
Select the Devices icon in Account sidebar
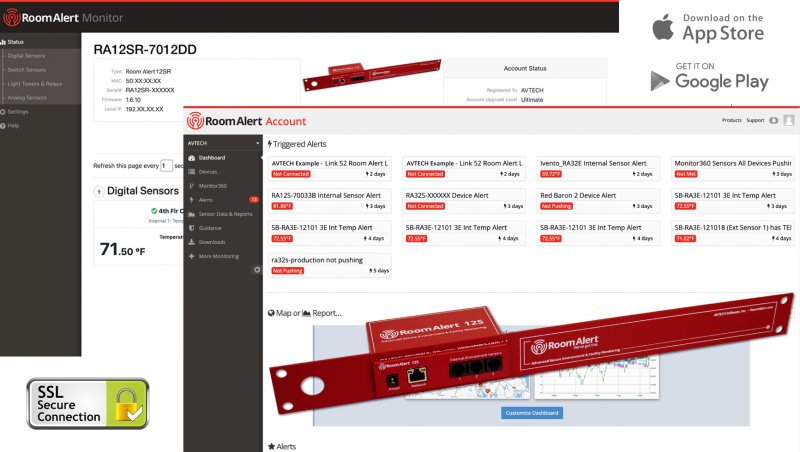(x=192, y=172)
